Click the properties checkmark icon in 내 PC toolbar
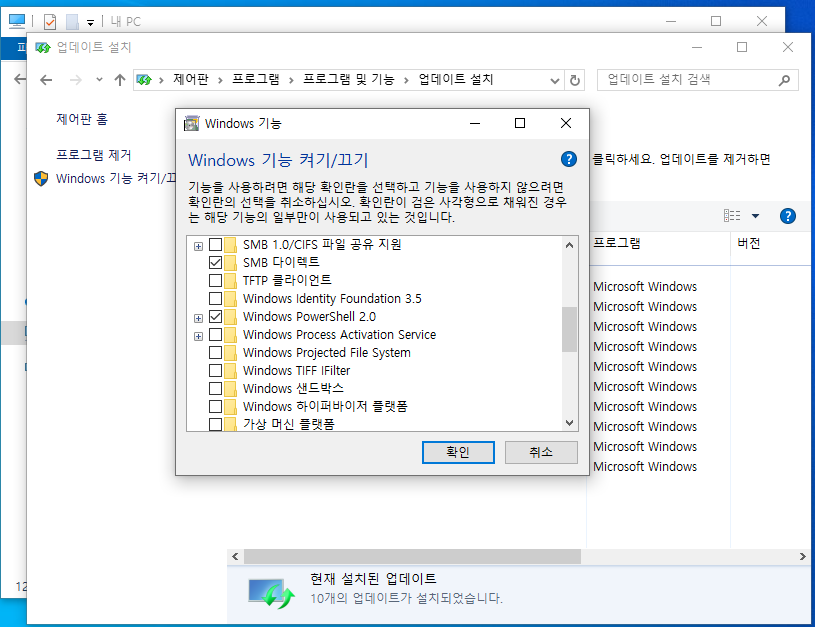Image resolution: width=815 pixels, height=627 pixels. (x=50, y=21)
